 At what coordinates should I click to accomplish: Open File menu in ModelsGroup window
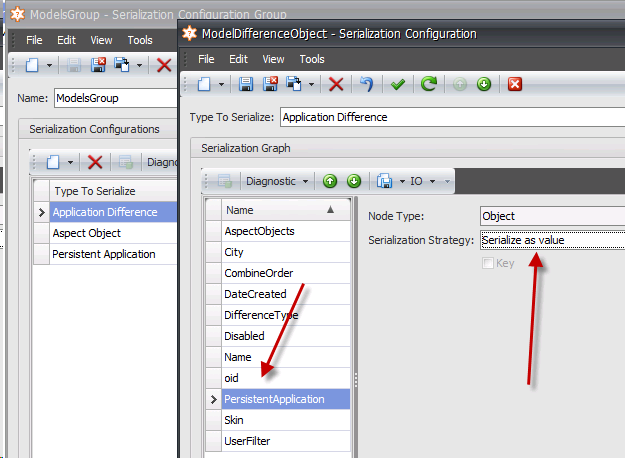click(34, 40)
